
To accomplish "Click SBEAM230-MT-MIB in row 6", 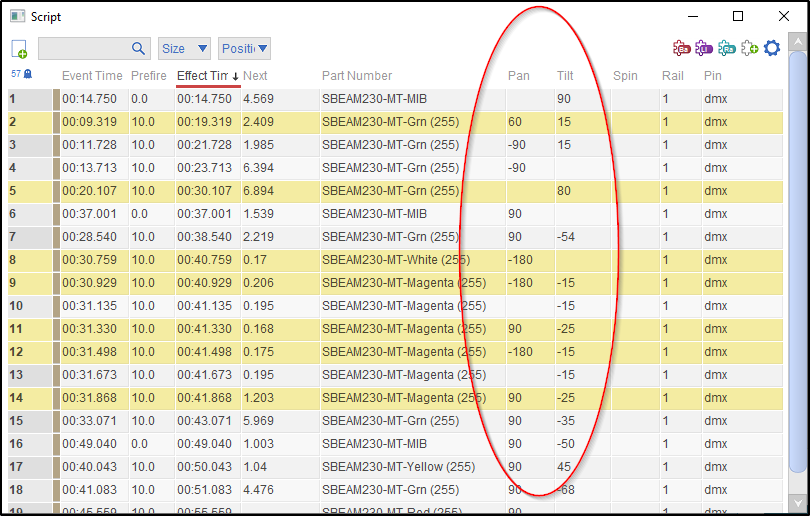I will (x=375, y=214).
